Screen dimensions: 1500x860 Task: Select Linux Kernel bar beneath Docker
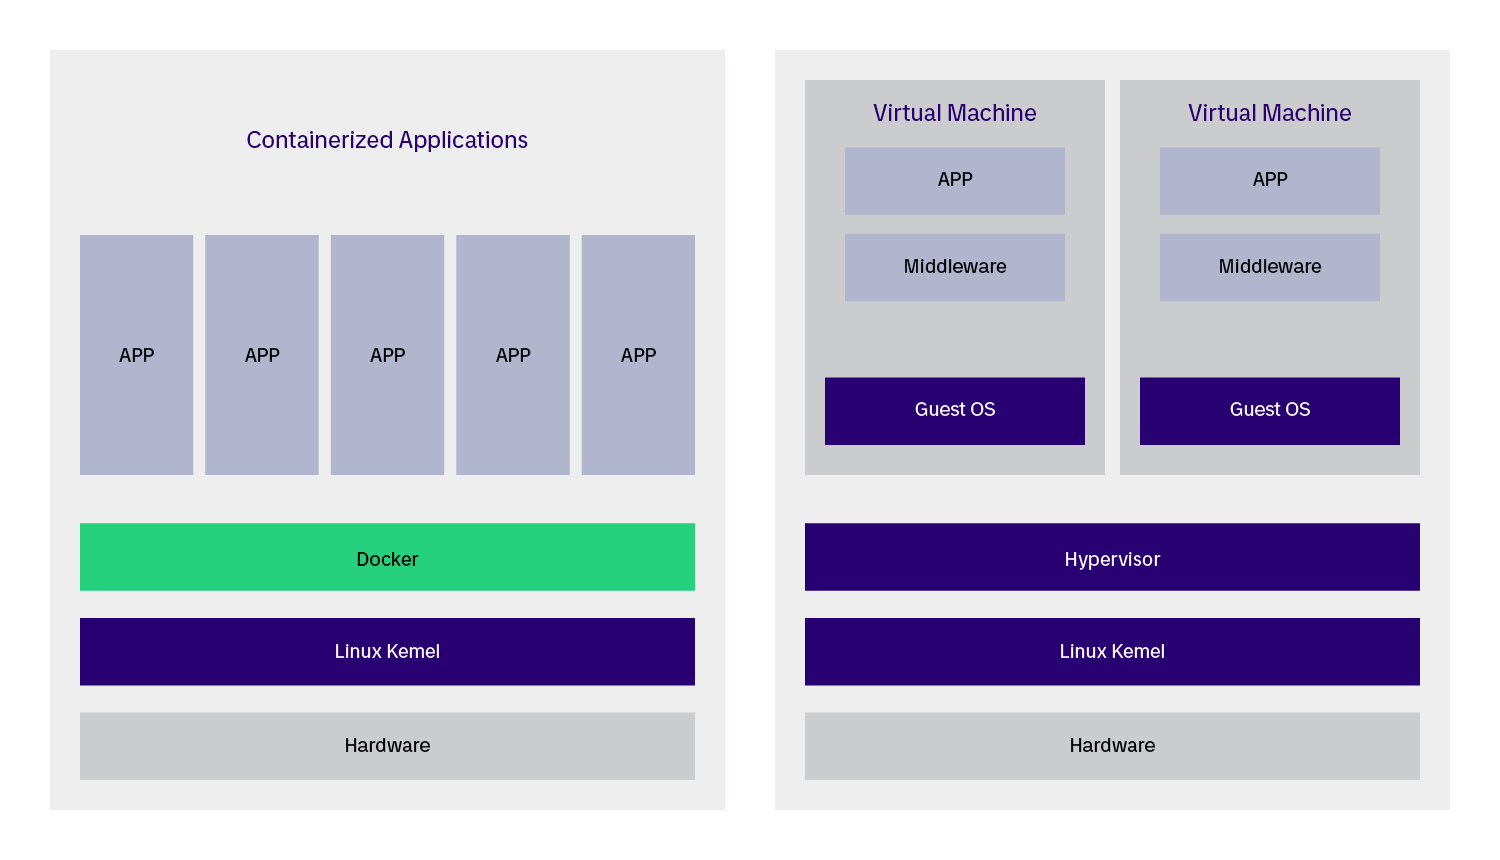tap(387, 651)
